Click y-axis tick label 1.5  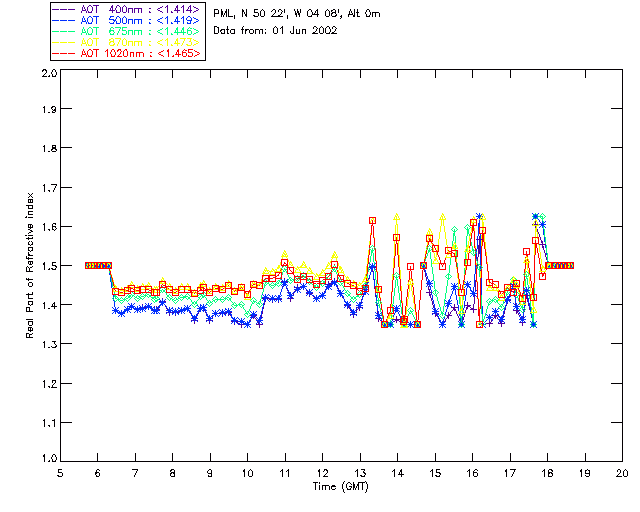pos(49,266)
